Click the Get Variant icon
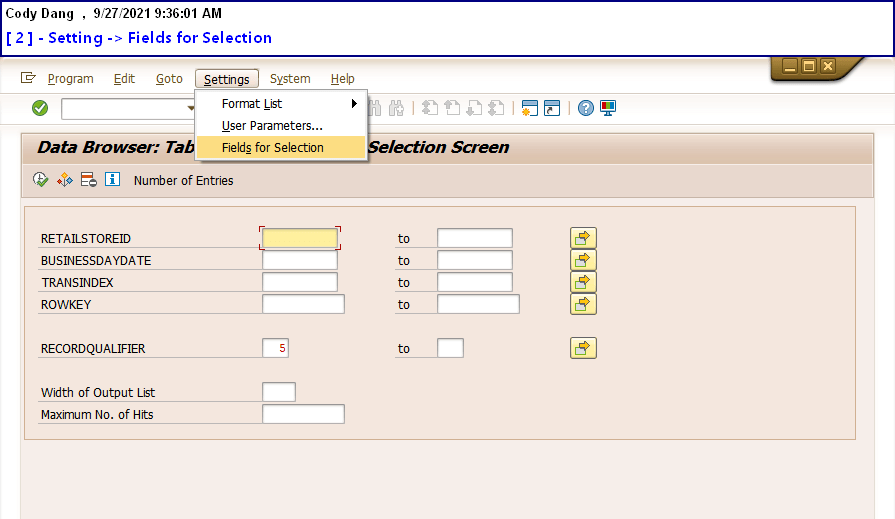The height and width of the screenshot is (519, 895). tap(65, 180)
